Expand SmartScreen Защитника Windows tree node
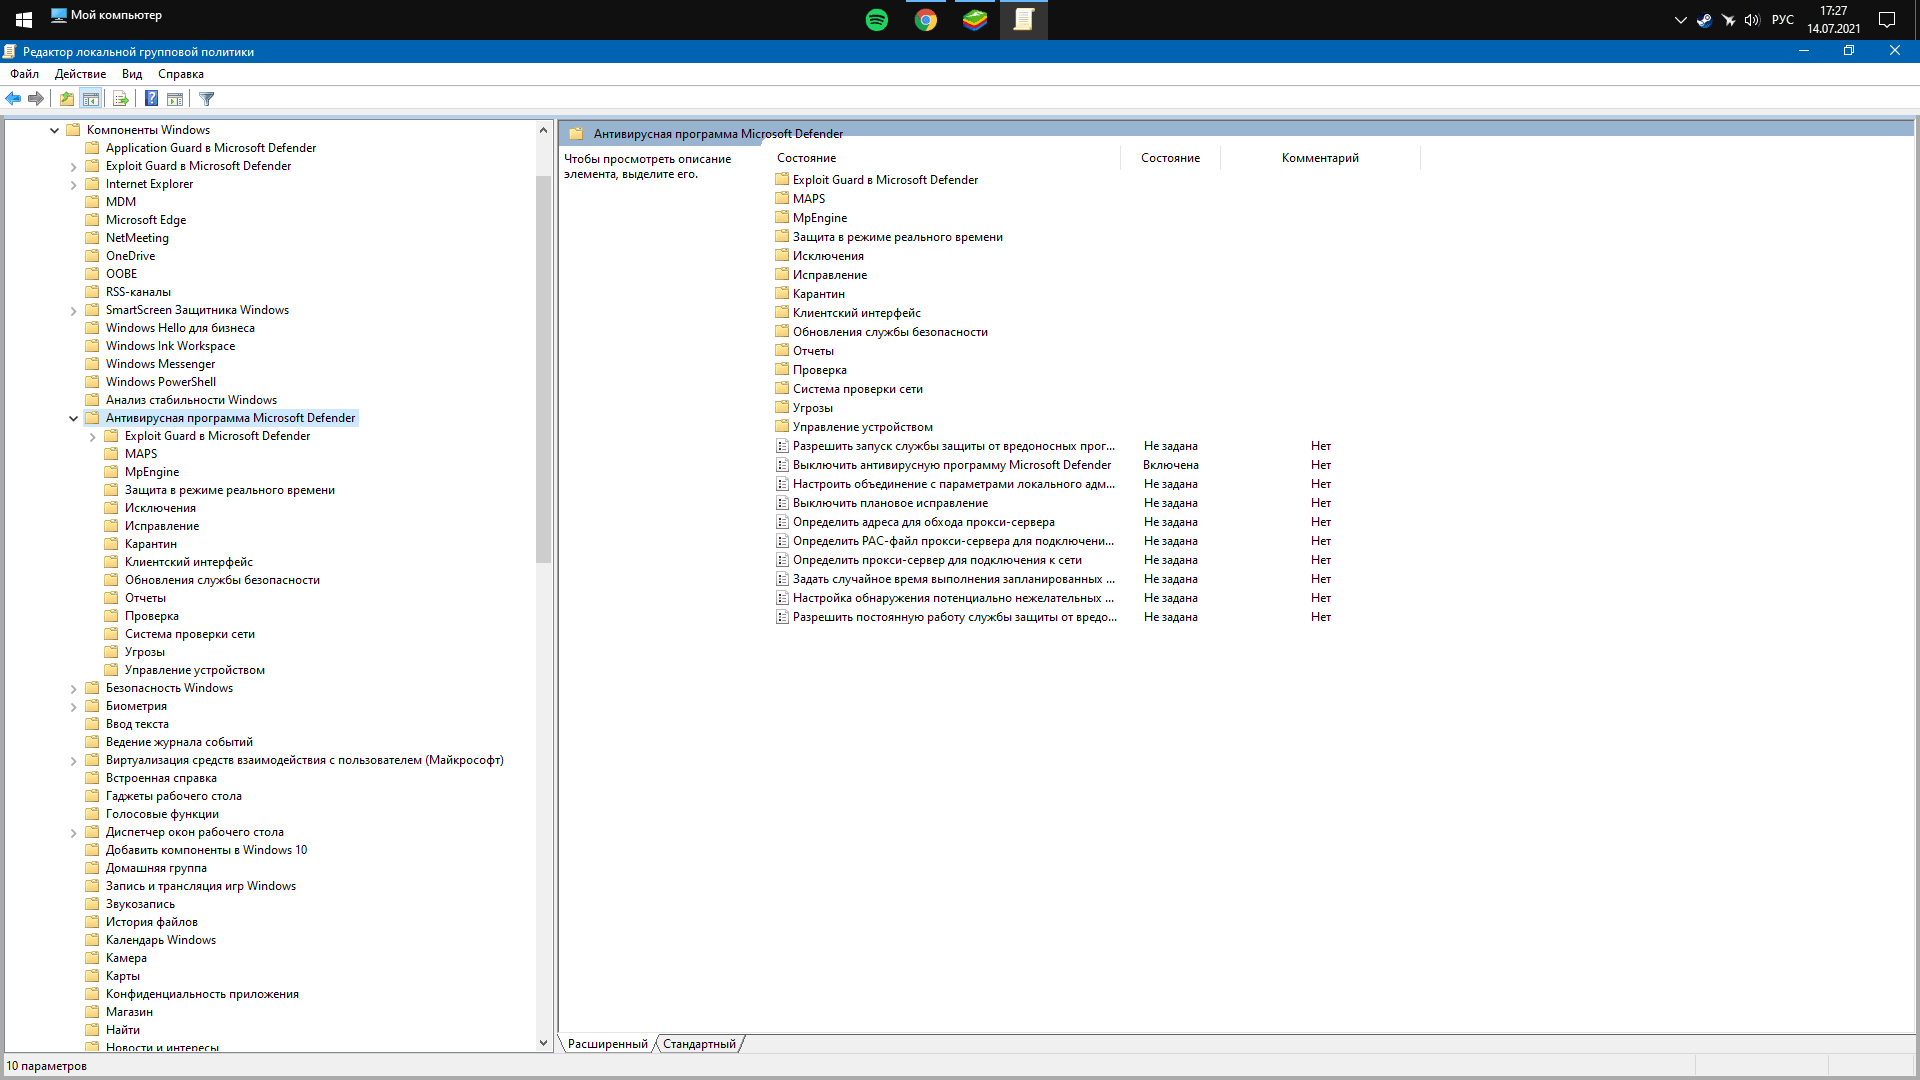 pyautogui.click(x=73, y=310)
